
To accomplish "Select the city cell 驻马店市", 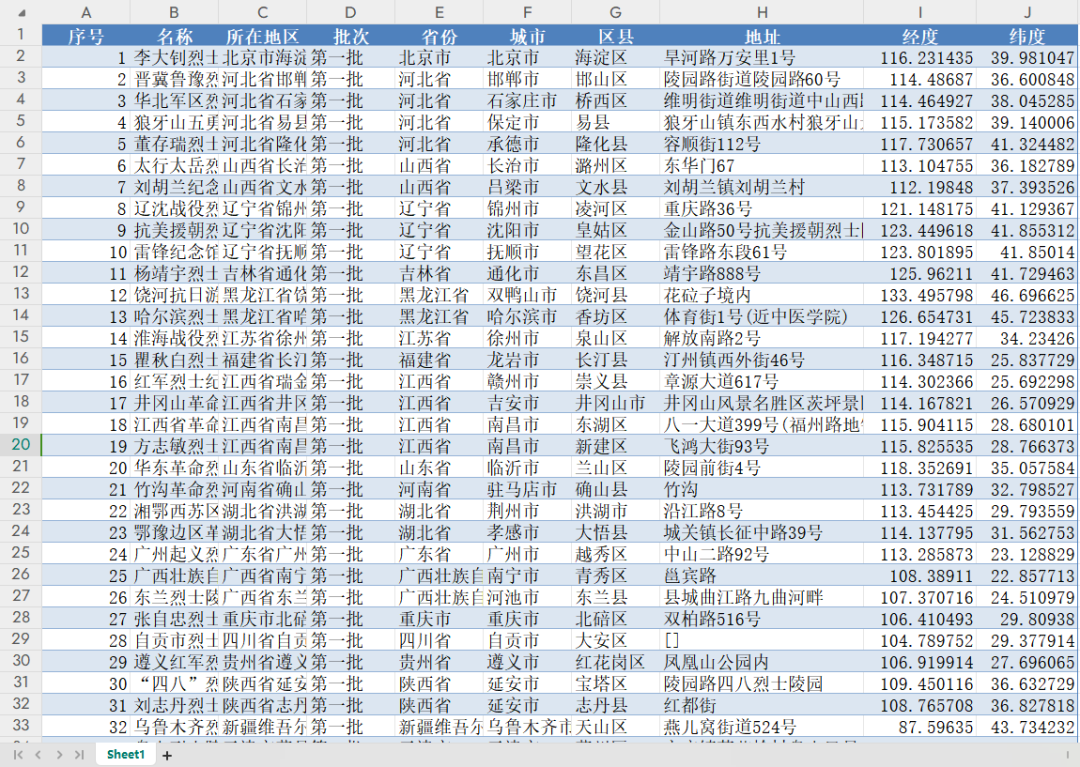I will pos(527,490).
